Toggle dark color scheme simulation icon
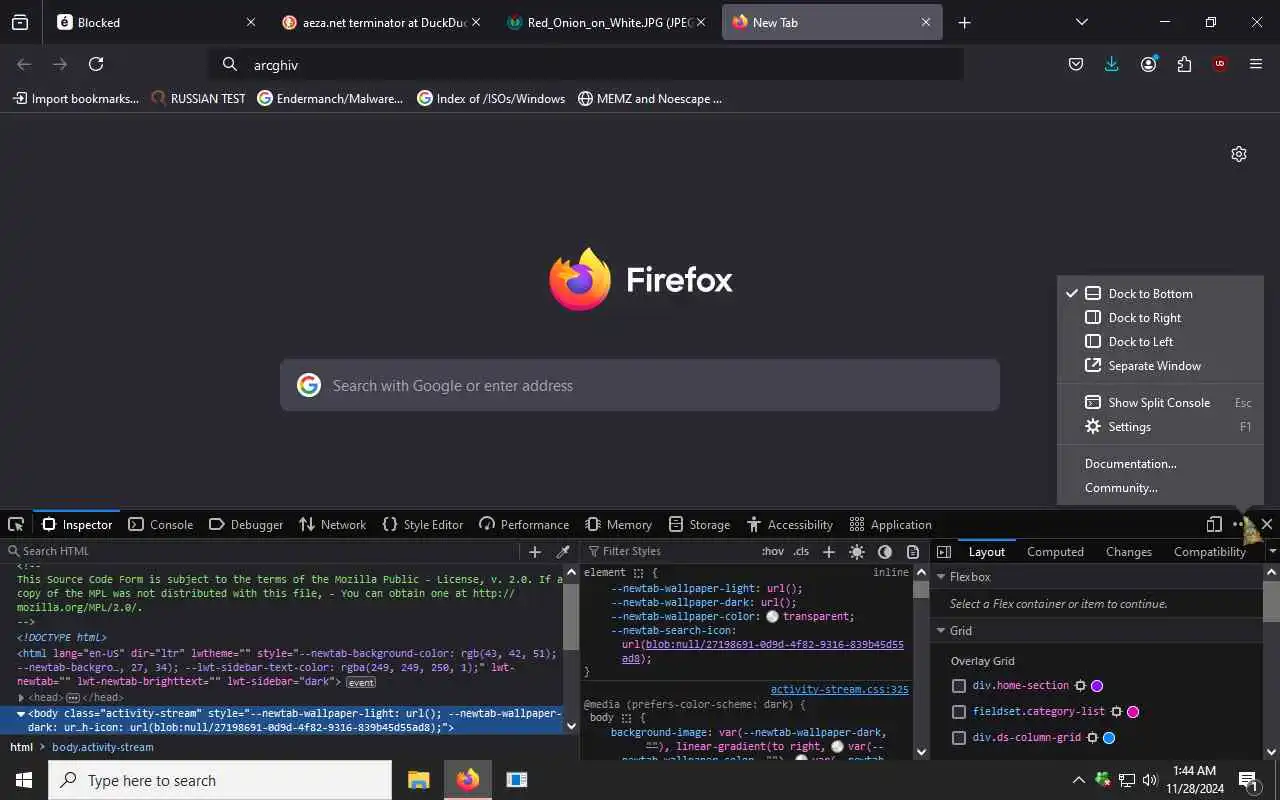The image size is (1280, 800). pyautogui.click(x=885, y=551)
